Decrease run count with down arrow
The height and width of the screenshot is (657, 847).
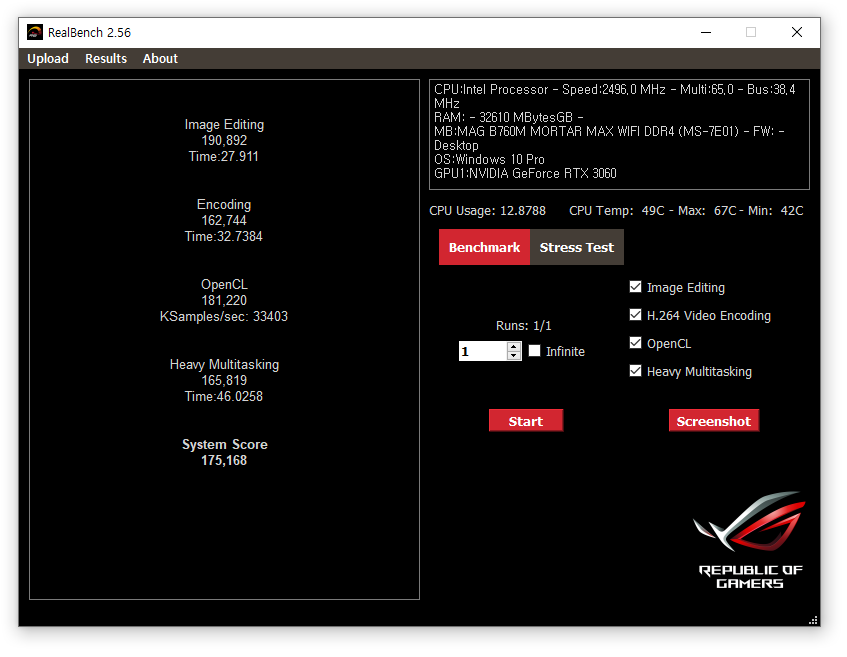pos(514,356)
